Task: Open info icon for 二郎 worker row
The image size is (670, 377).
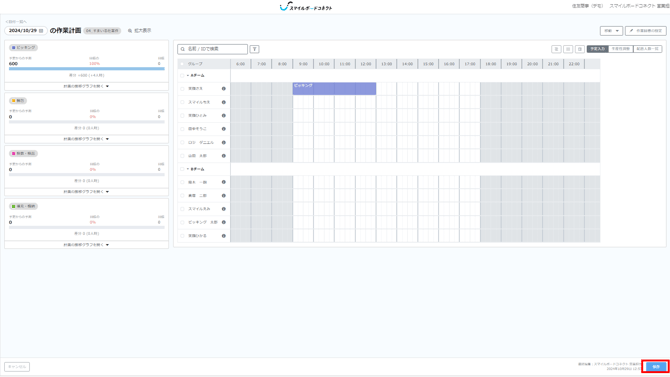Action: coord(223,195)
